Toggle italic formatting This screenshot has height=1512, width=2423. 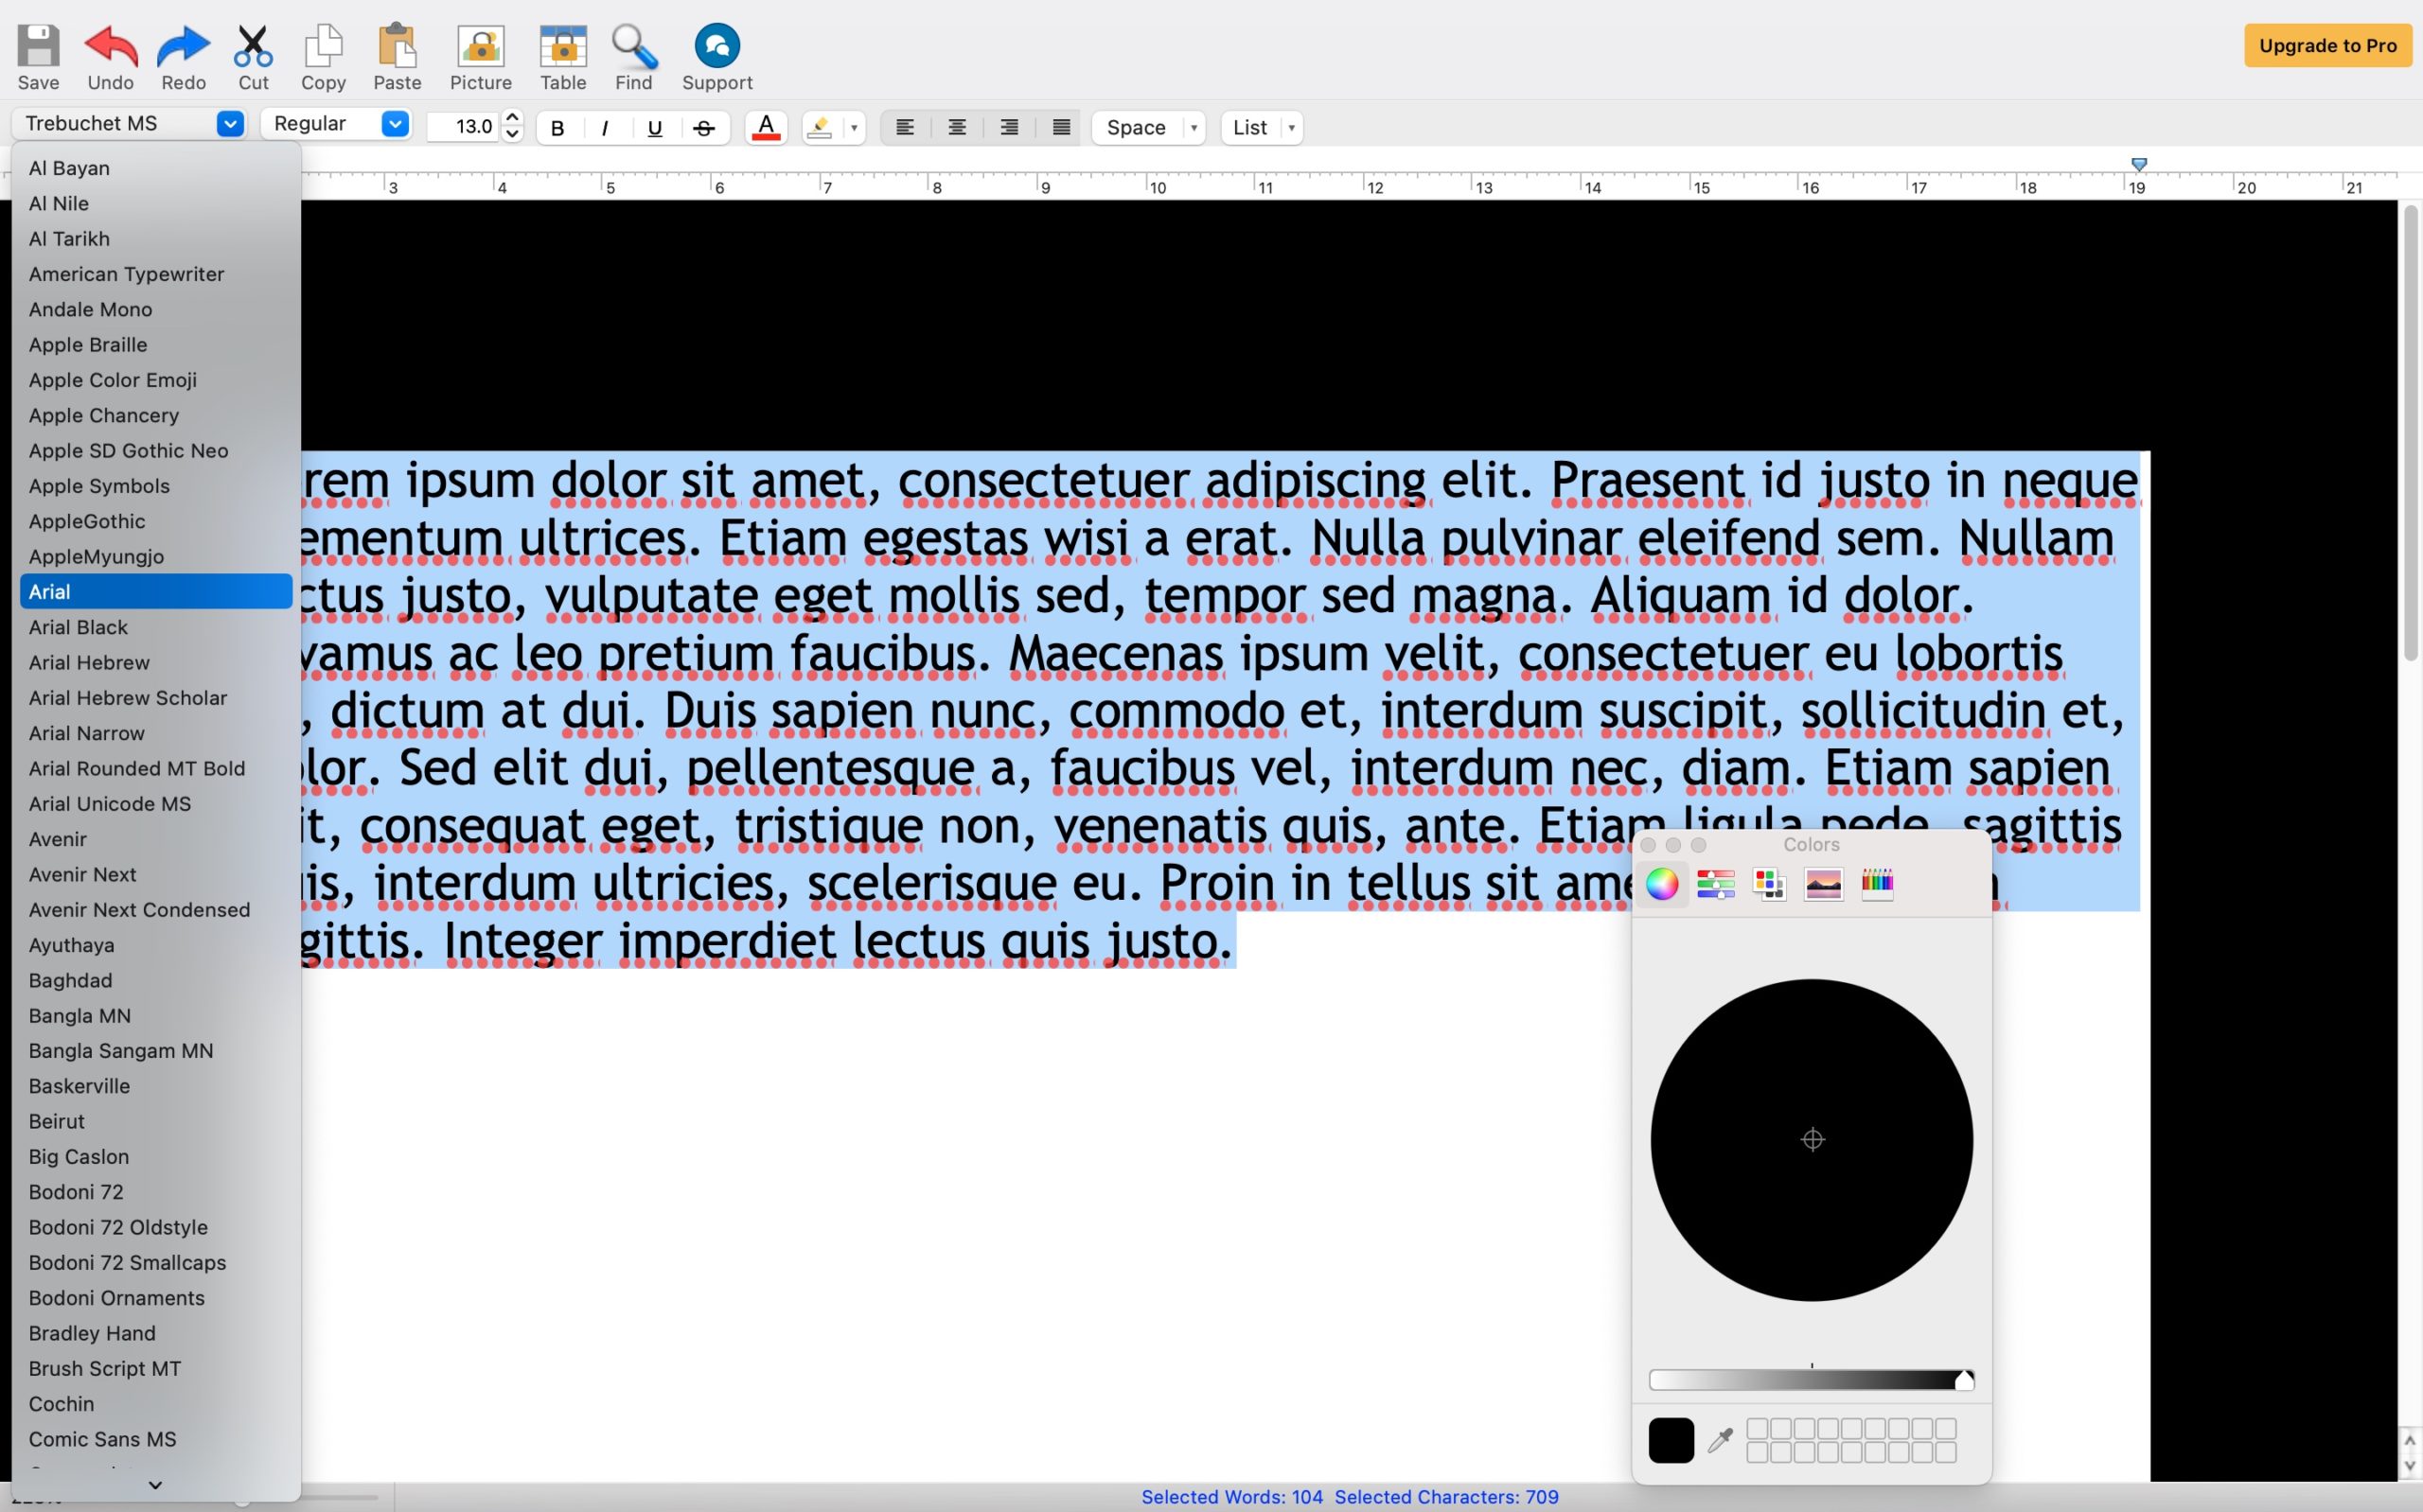coord(605,128)
